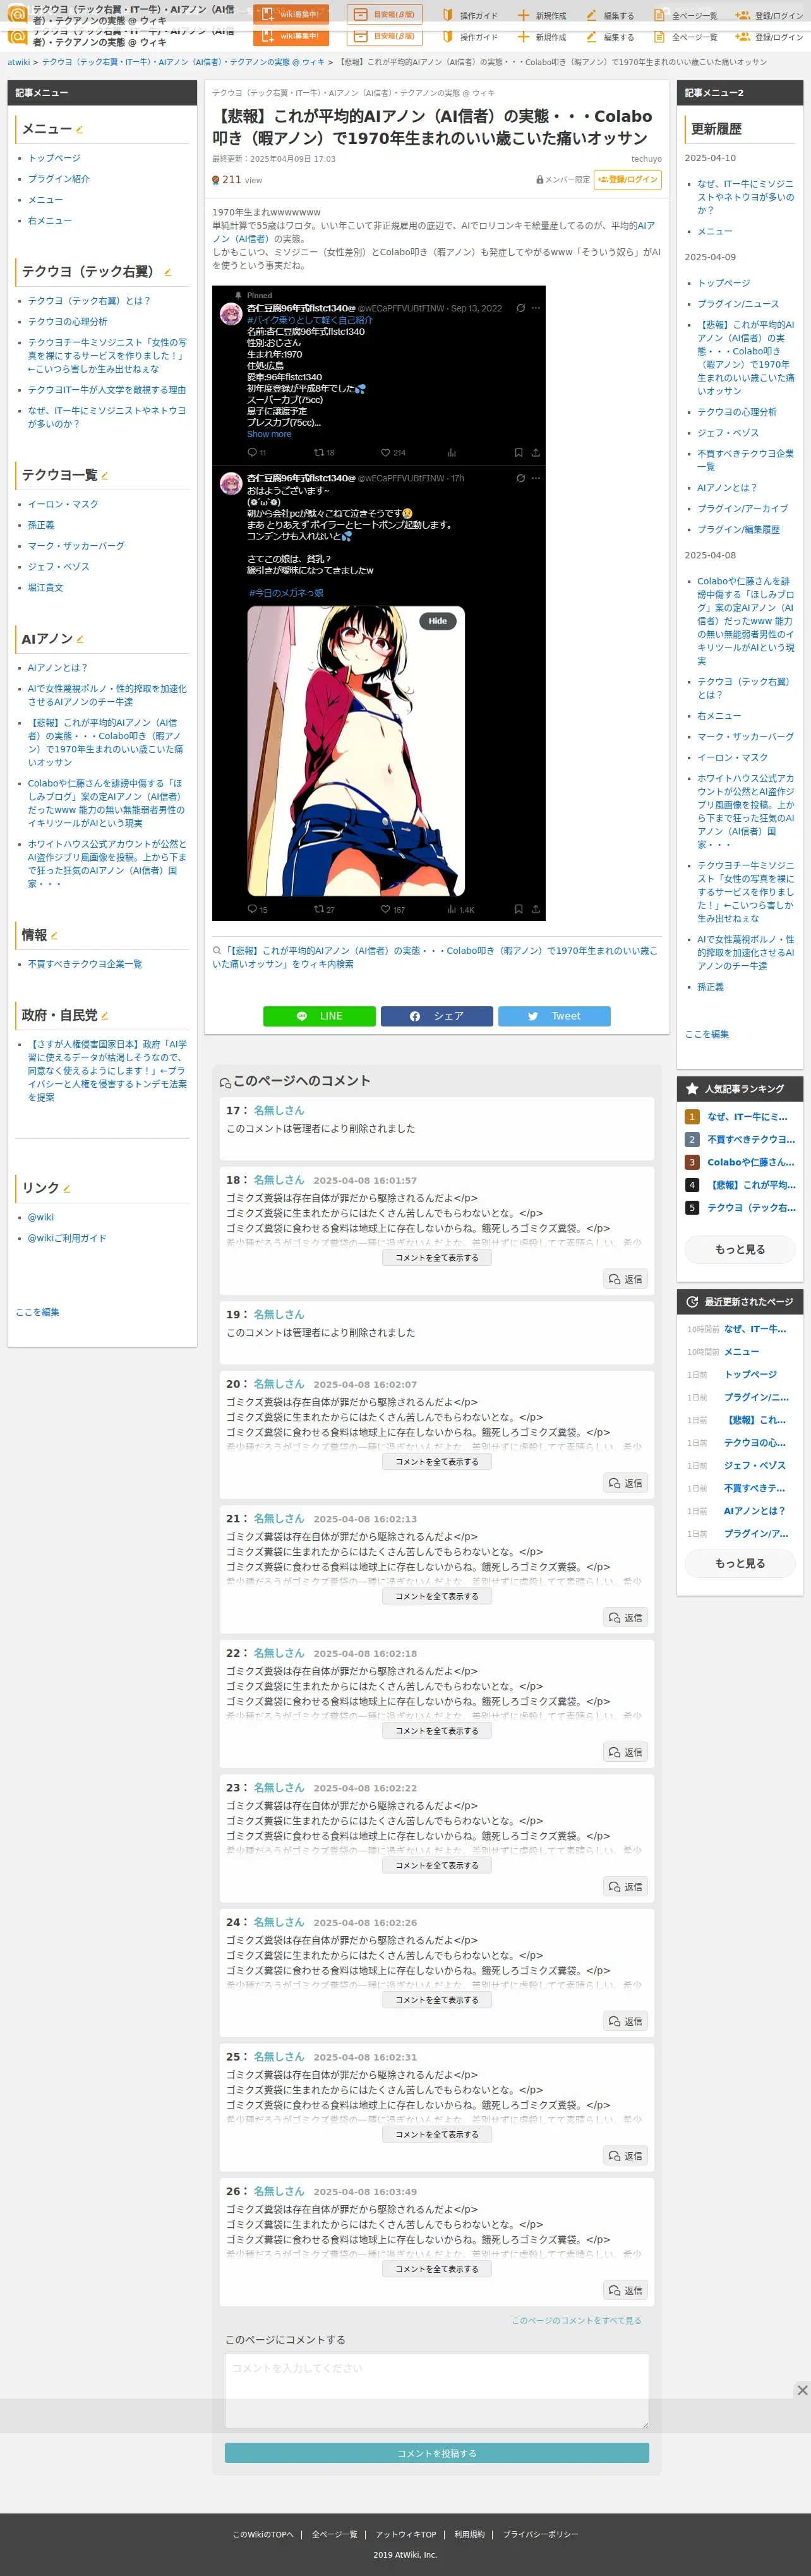Click pencil icon next to テクウヨ一覧 heading
Screen dimensions: 811x2576
(x=105, y=476)
